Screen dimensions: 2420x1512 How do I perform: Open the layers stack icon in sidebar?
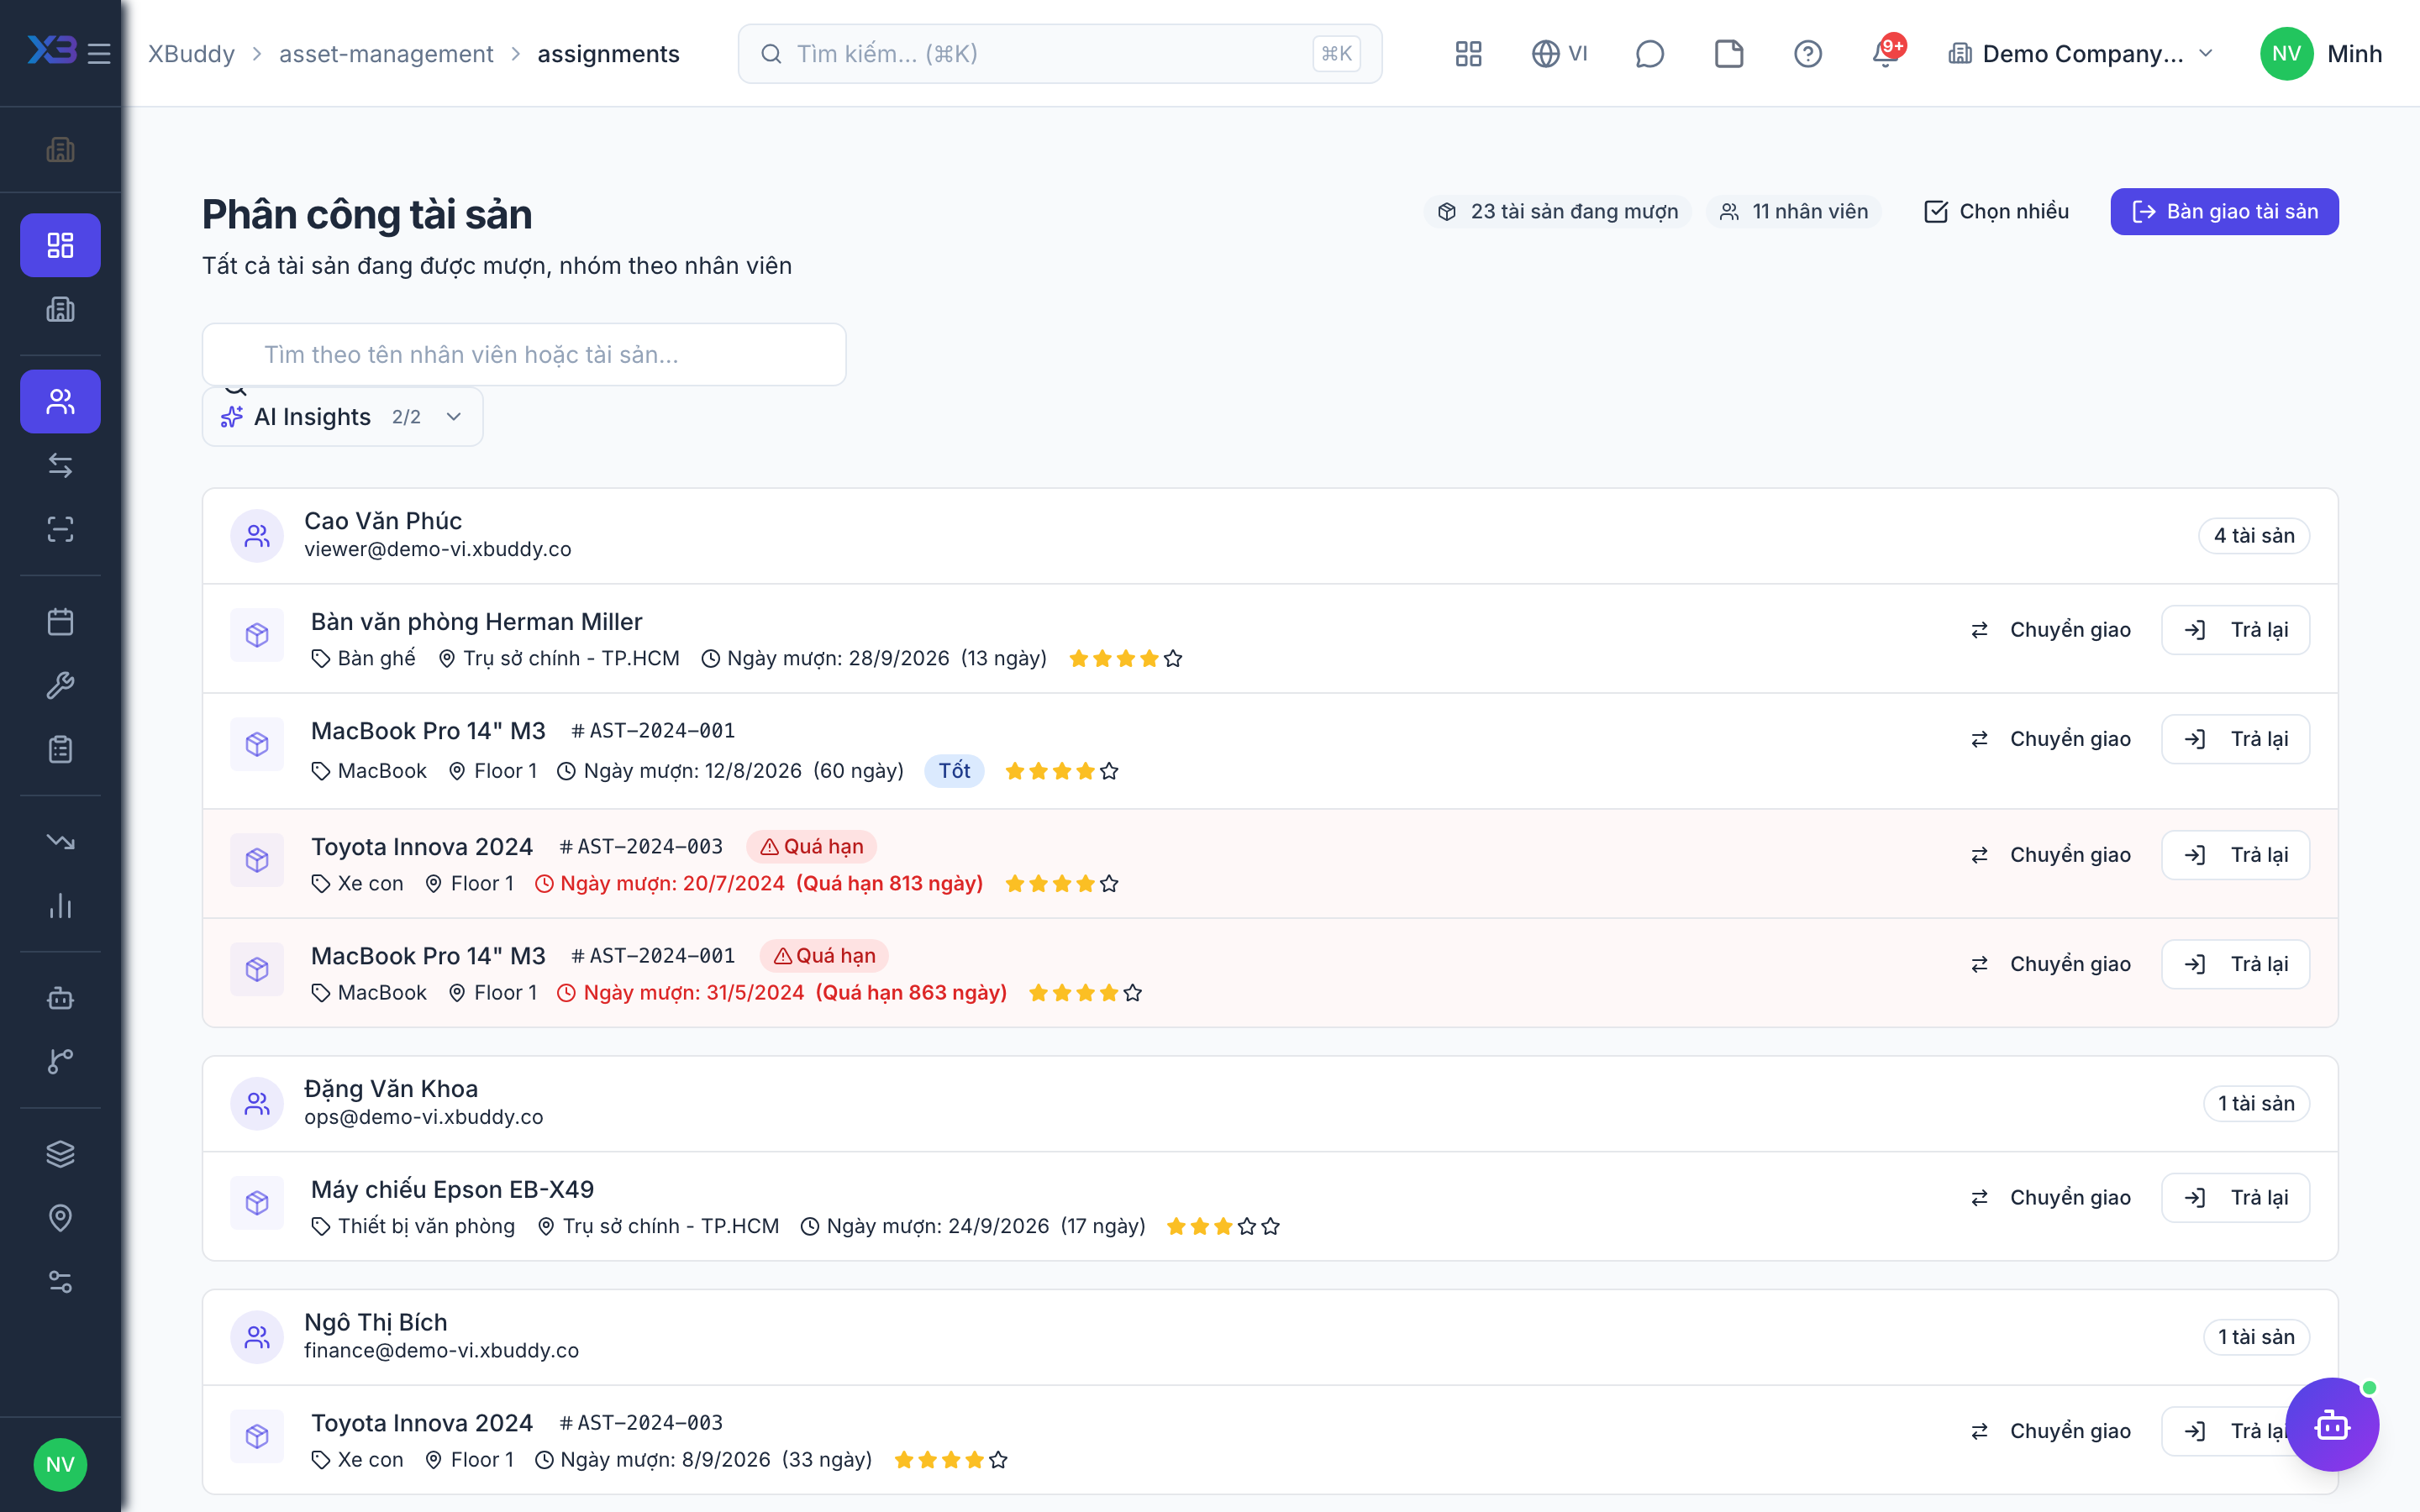[x=60, y=1154]
